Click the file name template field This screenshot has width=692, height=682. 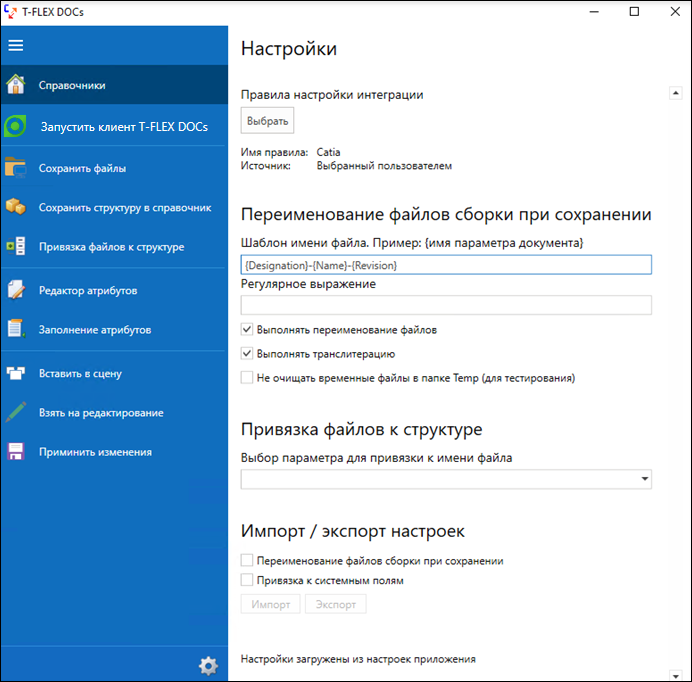[446, 265]
